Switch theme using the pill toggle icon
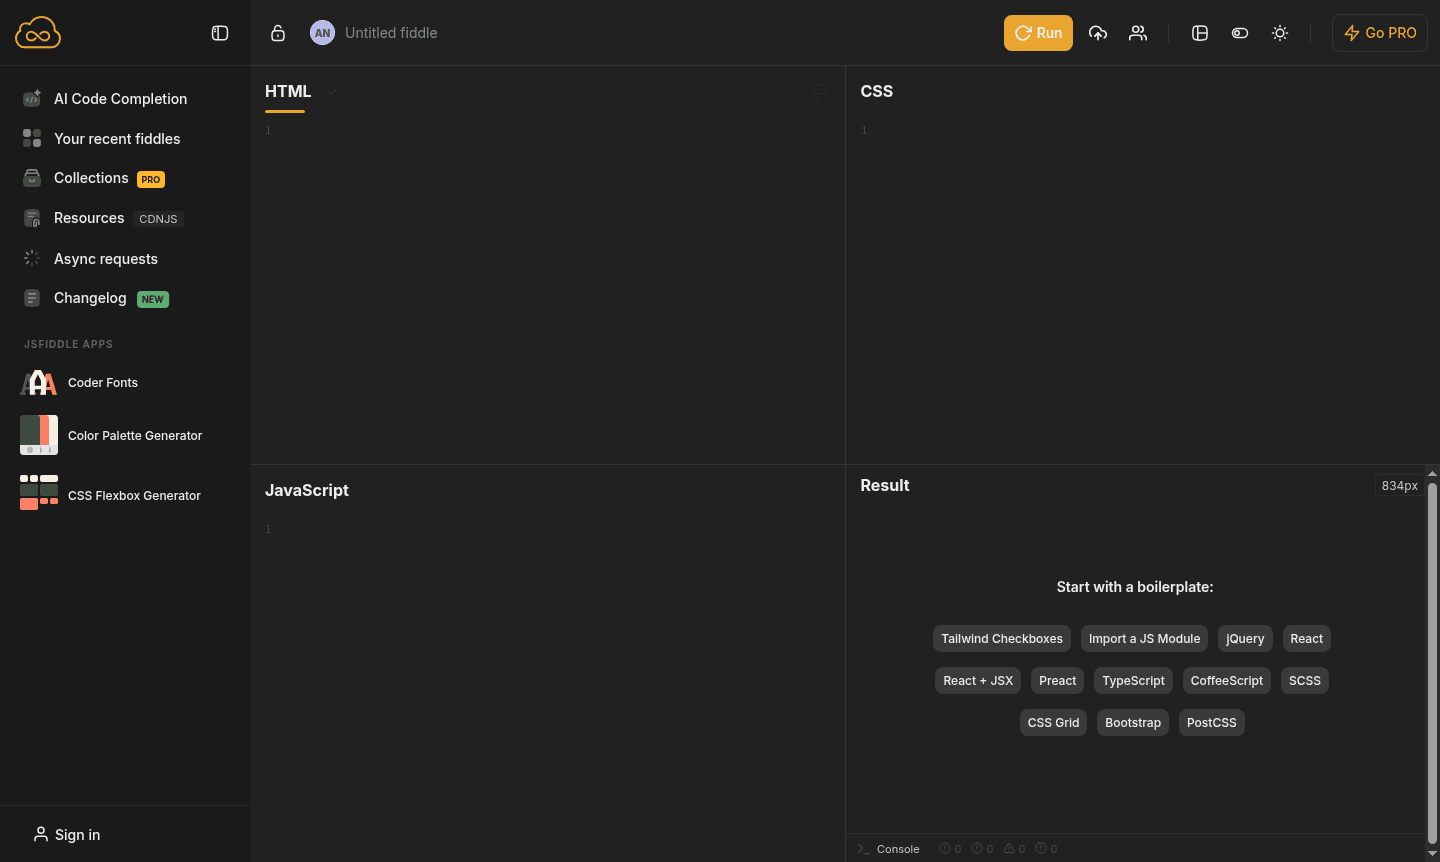The image size is (1440, 862). (1240, 33)
